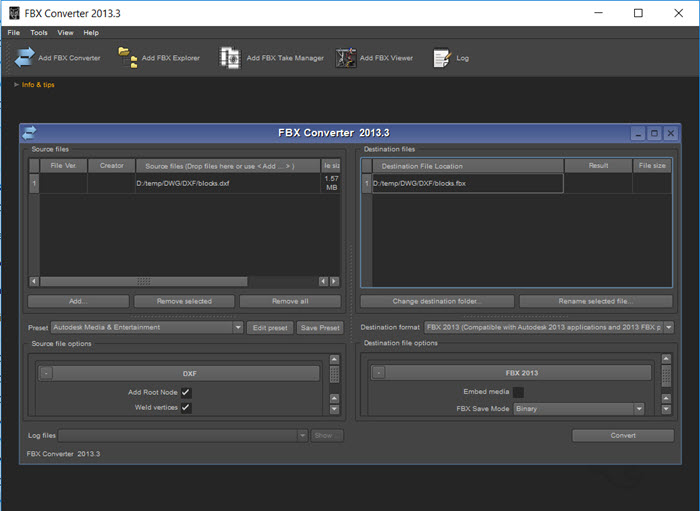Collapse the FBX 2013 options section
Viewport: 700px width, 511px height.
[x=379, y=373]
